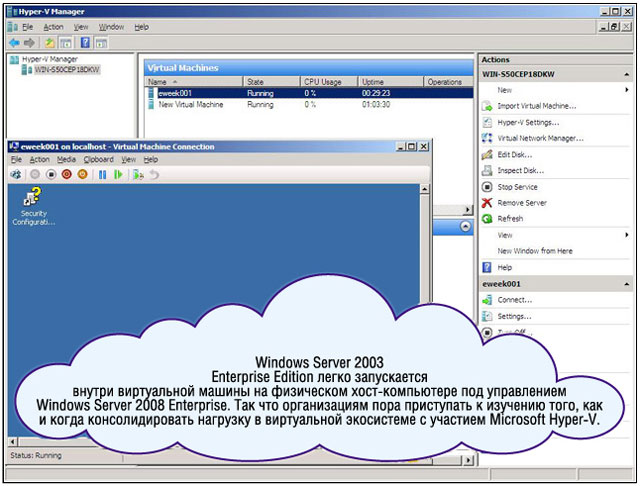640x486 pixels.
Task: Open the Media menu in Virtual Machine Connection
Action: [66, 160]
